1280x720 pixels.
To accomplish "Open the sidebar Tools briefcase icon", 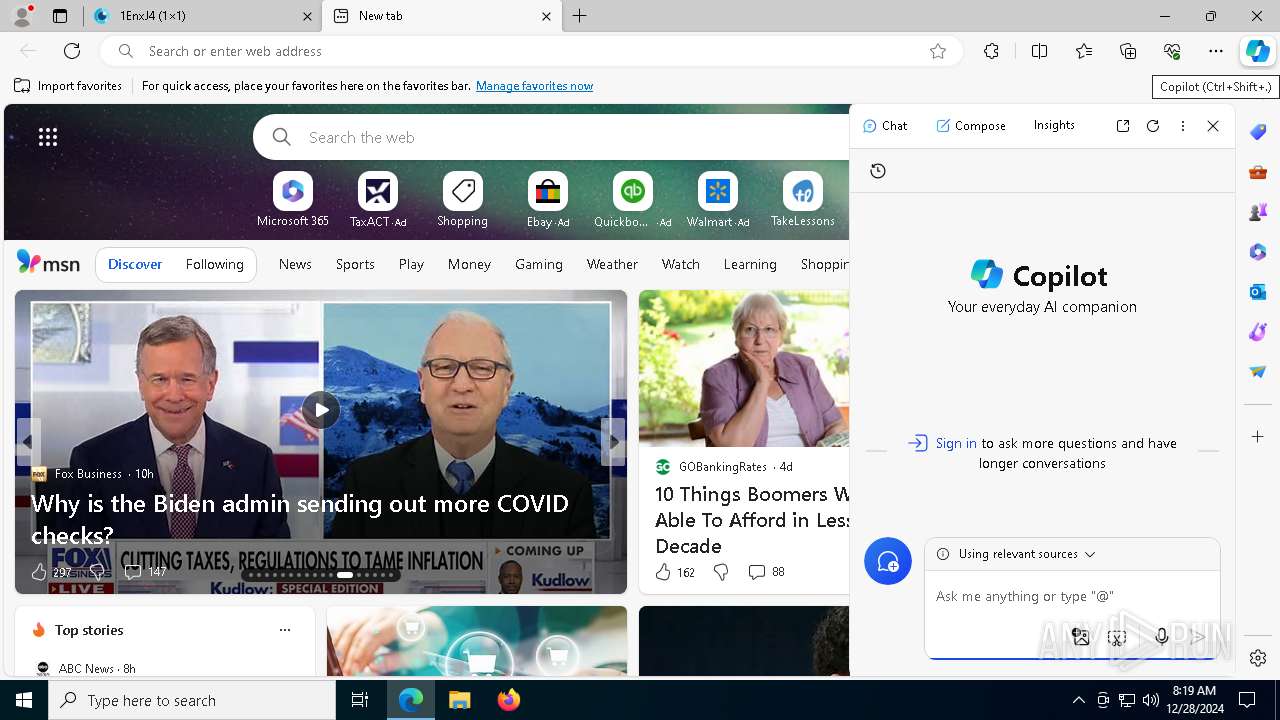I will [x=1258, y=172].
